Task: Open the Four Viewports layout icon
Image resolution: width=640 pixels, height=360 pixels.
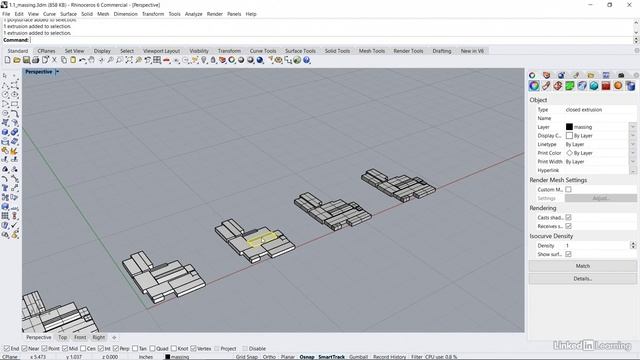Action: 157,60
